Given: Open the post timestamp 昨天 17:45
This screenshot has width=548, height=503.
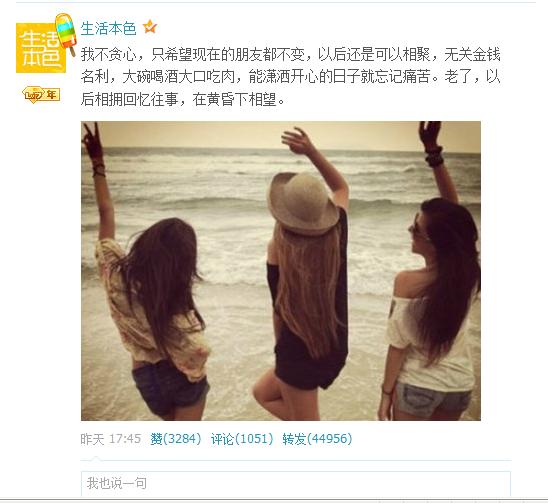Looking at the screenshot, I should click(x=110, y=439).
